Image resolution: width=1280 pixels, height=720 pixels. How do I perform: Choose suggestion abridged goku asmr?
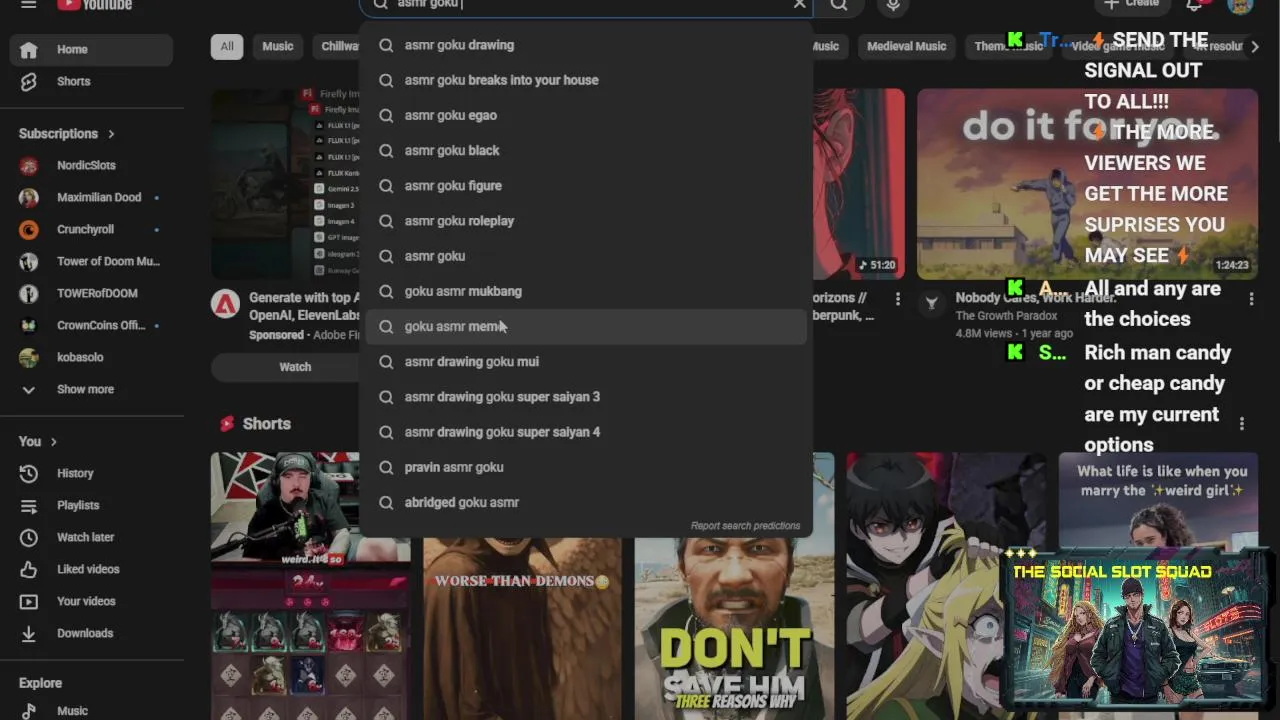(586, 502)
